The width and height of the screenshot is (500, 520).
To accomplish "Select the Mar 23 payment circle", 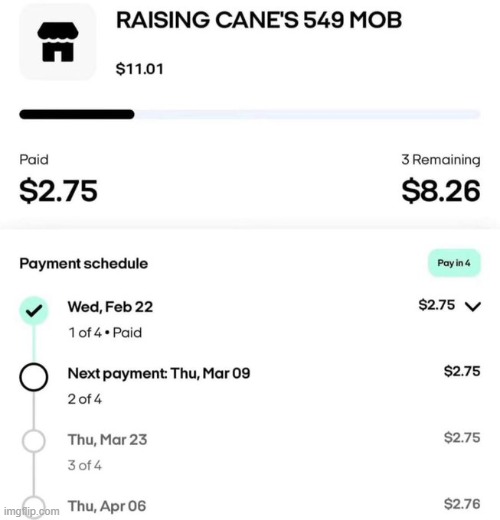I will click(34, 441).
